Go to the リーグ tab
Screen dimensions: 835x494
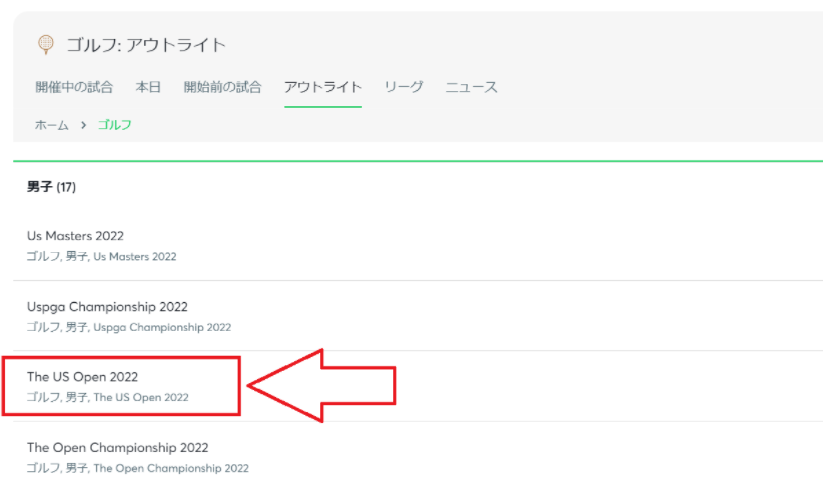tap(404, 87)
